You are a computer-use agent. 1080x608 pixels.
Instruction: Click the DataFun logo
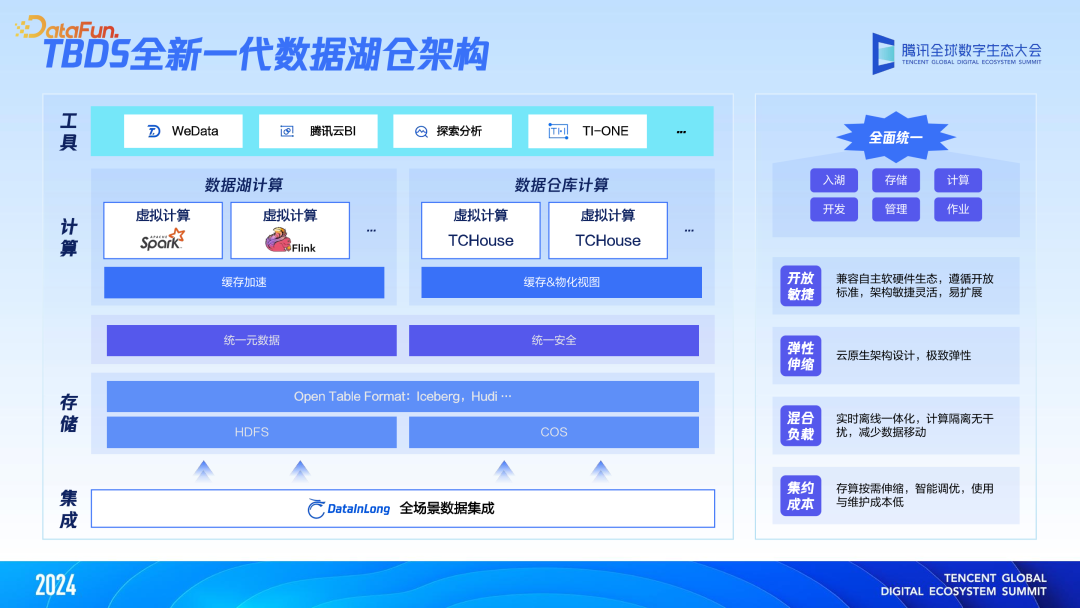coord(66,28)
